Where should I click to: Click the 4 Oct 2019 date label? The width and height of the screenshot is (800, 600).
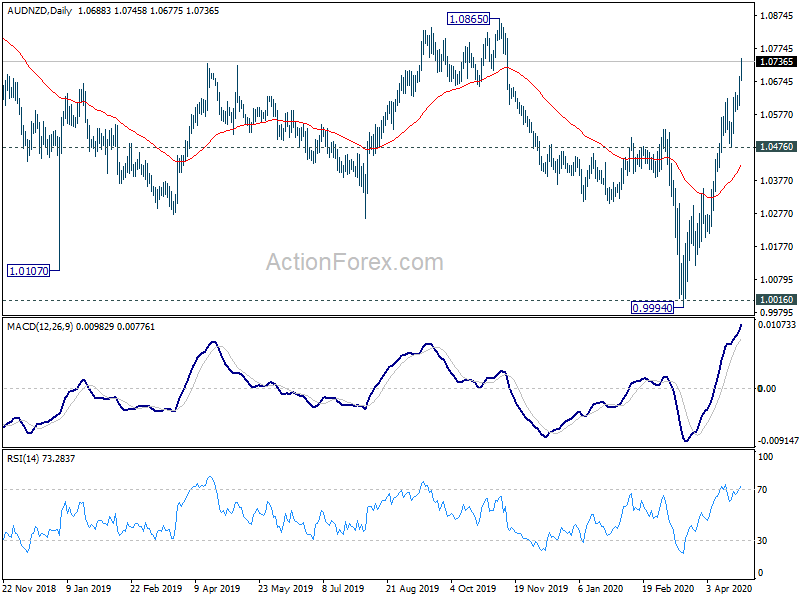[x=473, y=588]
